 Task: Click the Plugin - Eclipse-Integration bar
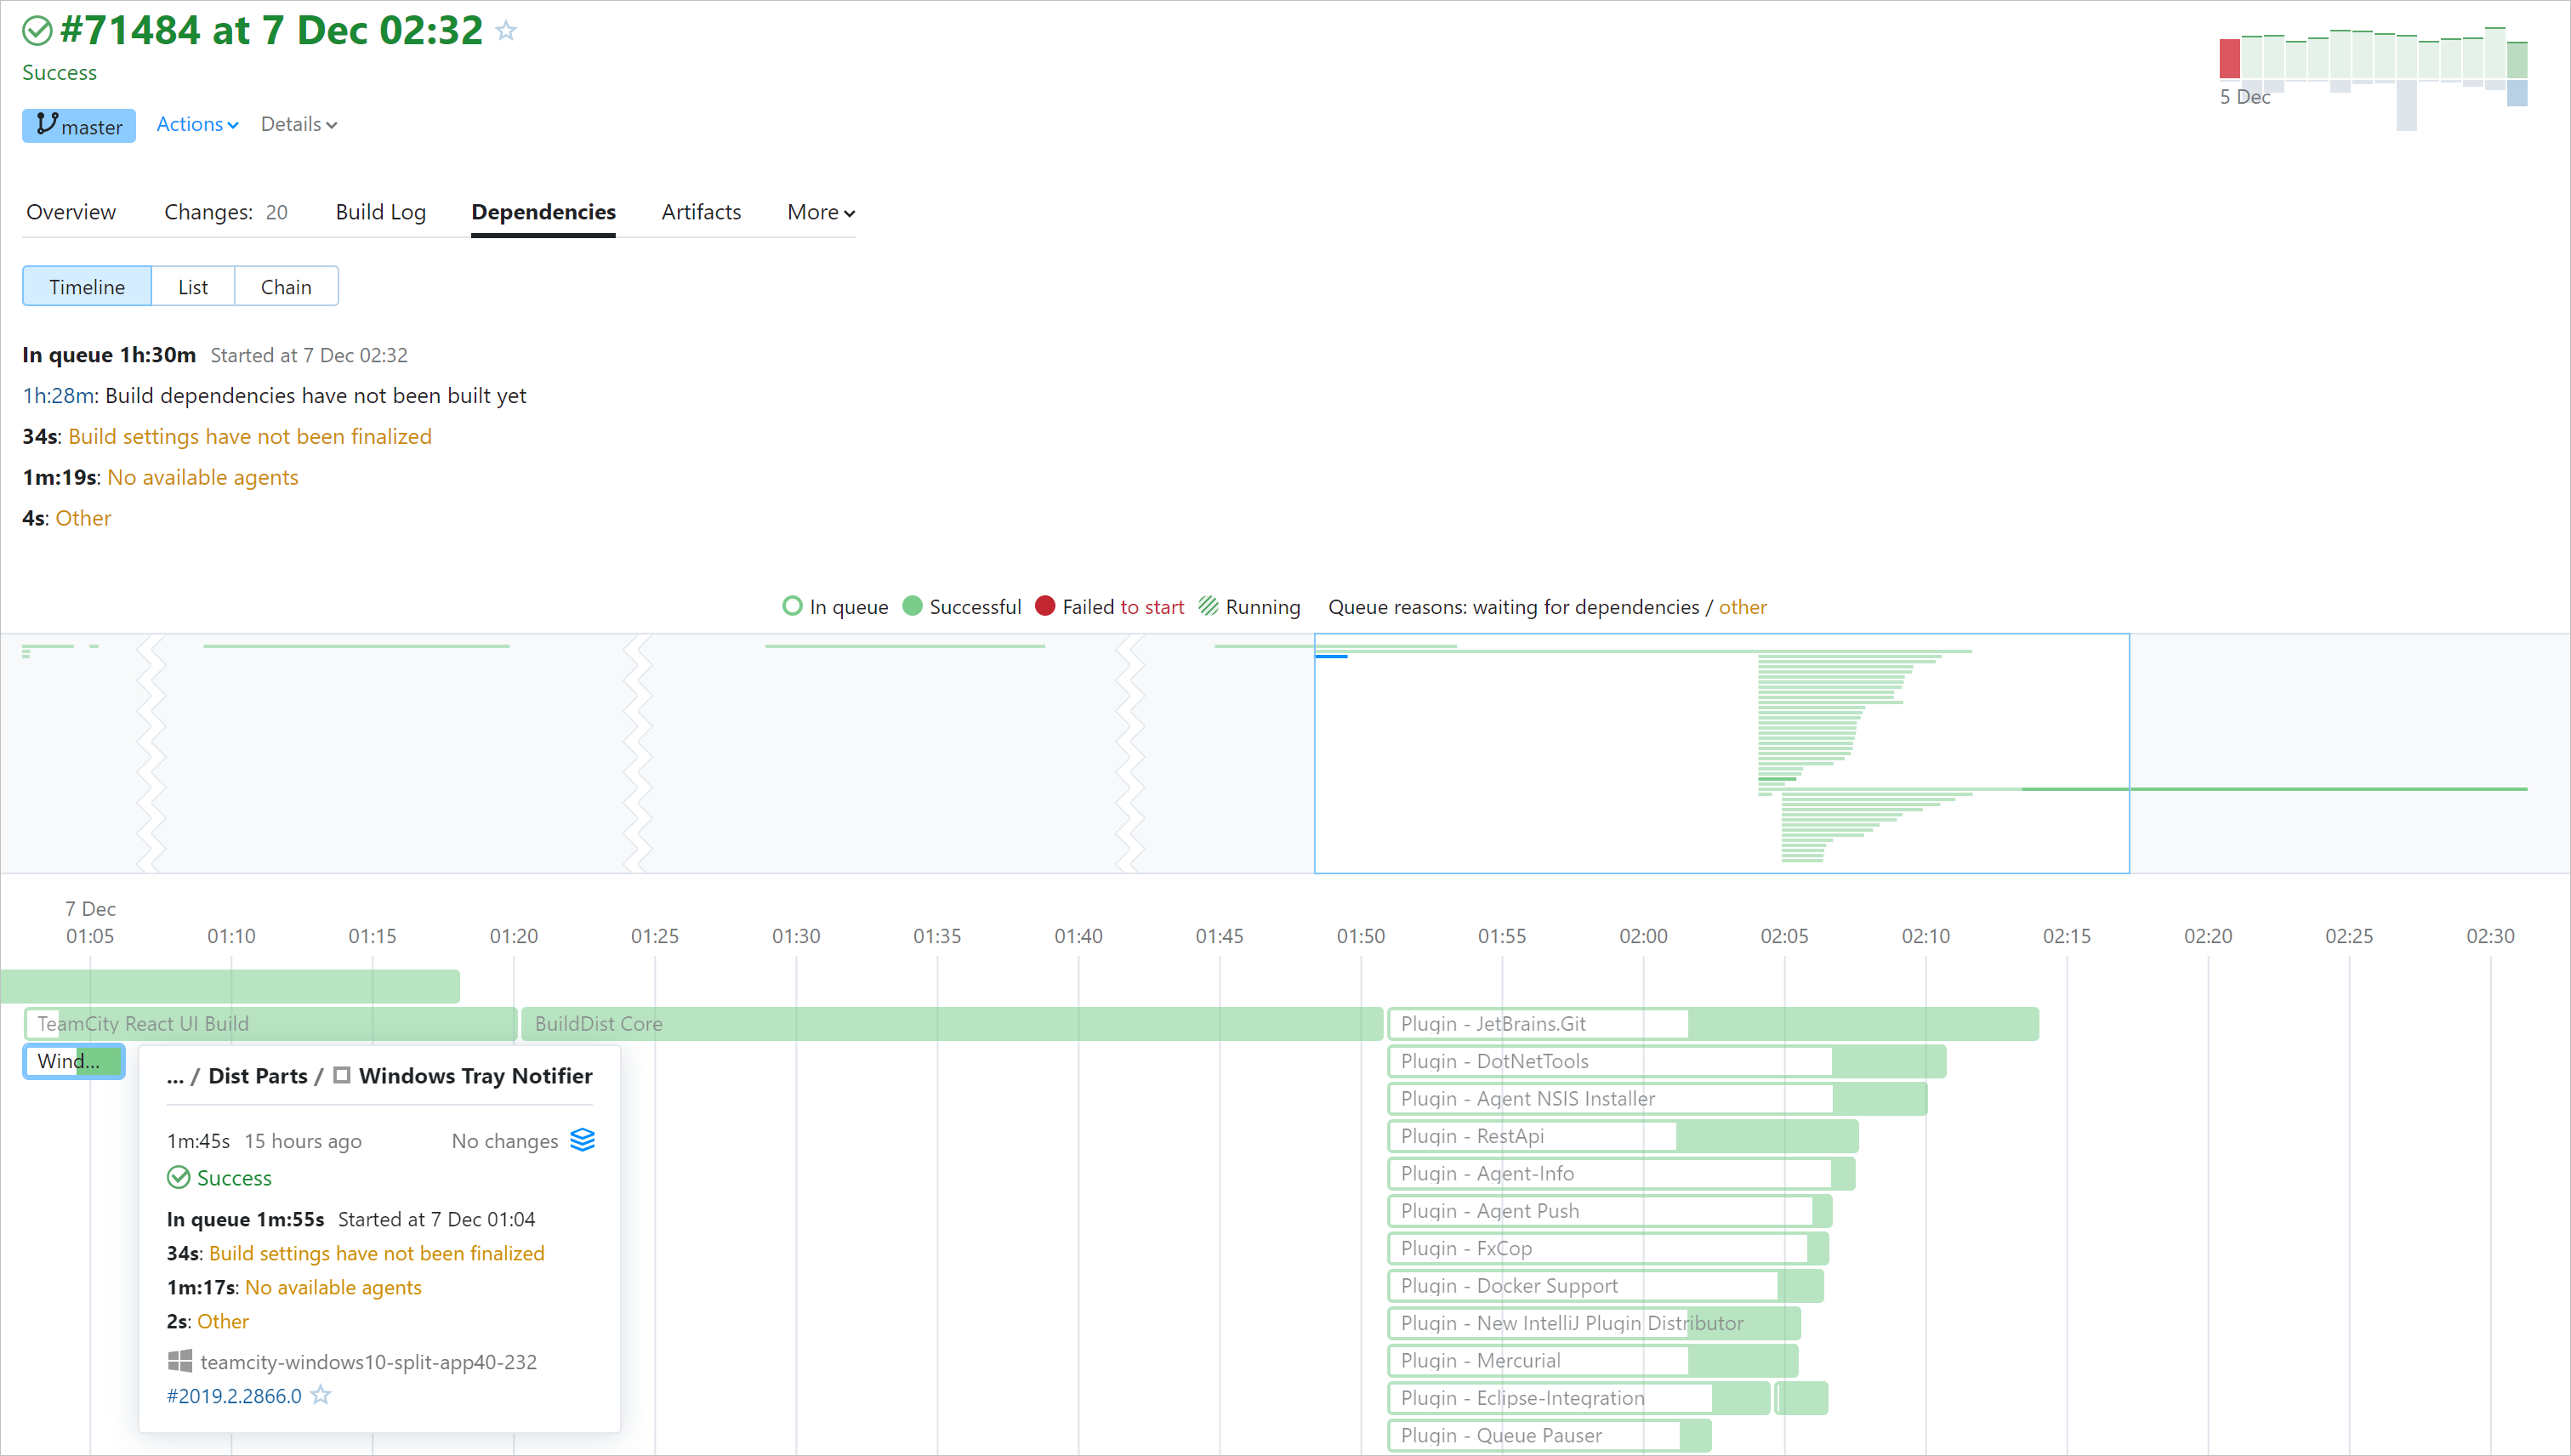(x=1579, y=1398)
